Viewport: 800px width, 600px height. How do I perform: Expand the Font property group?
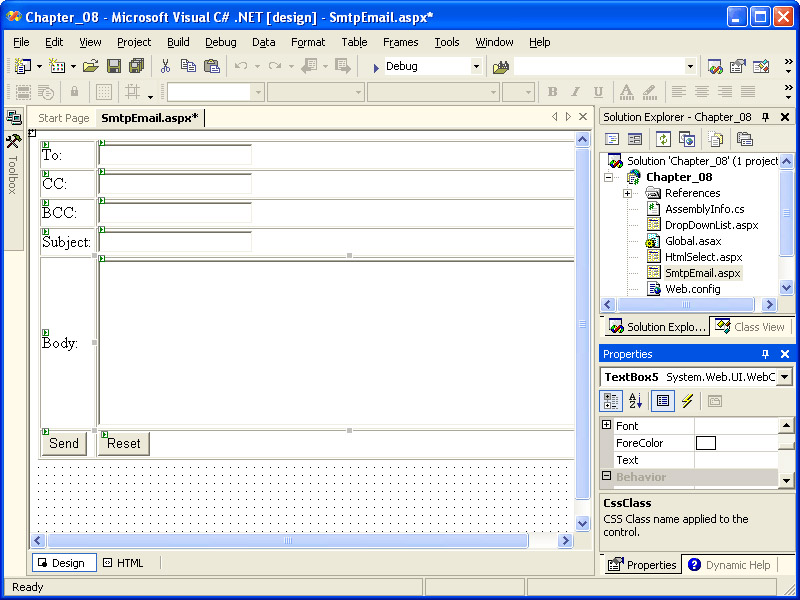tap(606, 426)
